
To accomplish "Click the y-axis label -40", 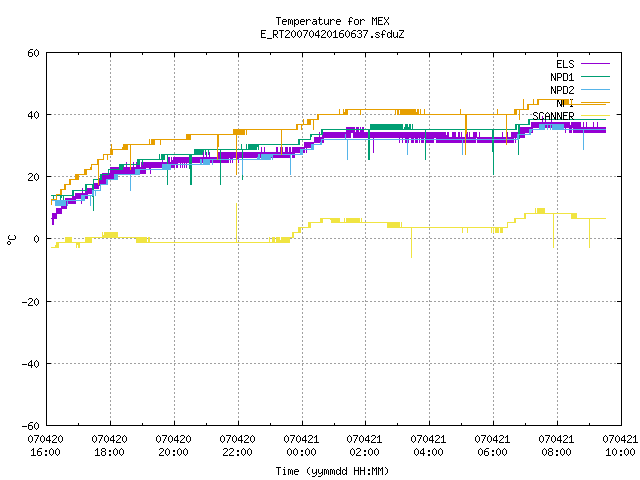I will [31, 364].
